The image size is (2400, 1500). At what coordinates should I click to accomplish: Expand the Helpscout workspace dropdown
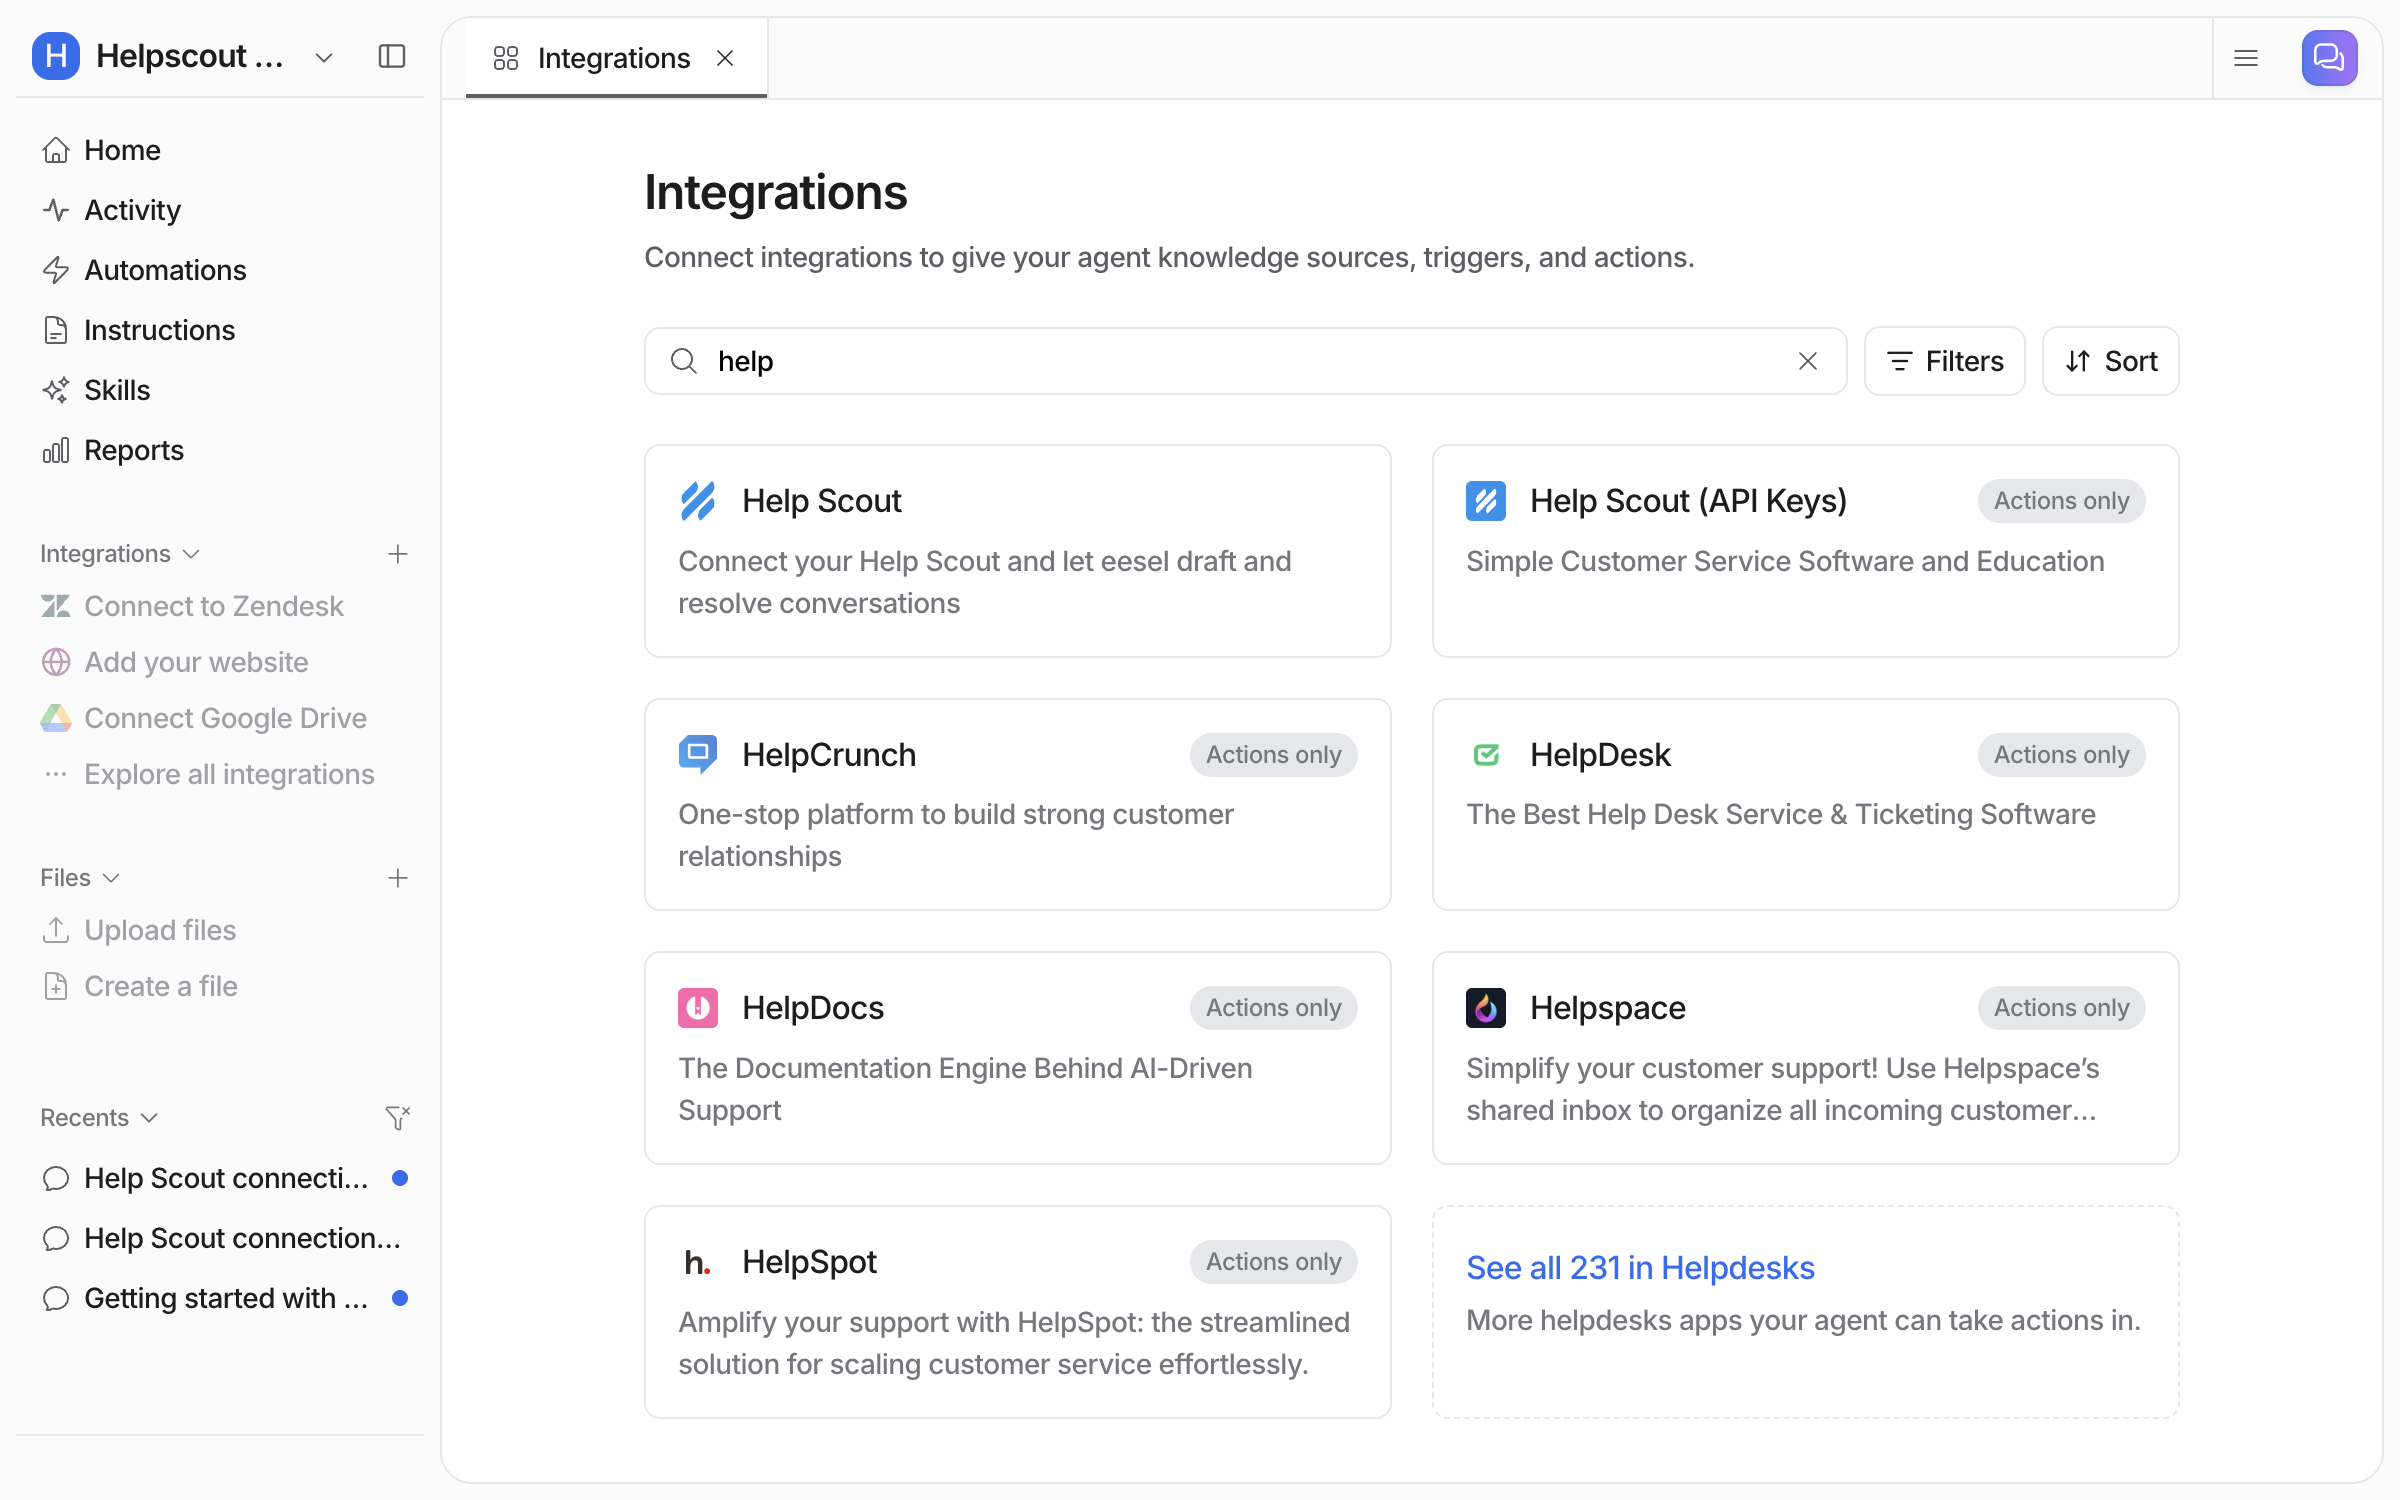tap(323, 58)
